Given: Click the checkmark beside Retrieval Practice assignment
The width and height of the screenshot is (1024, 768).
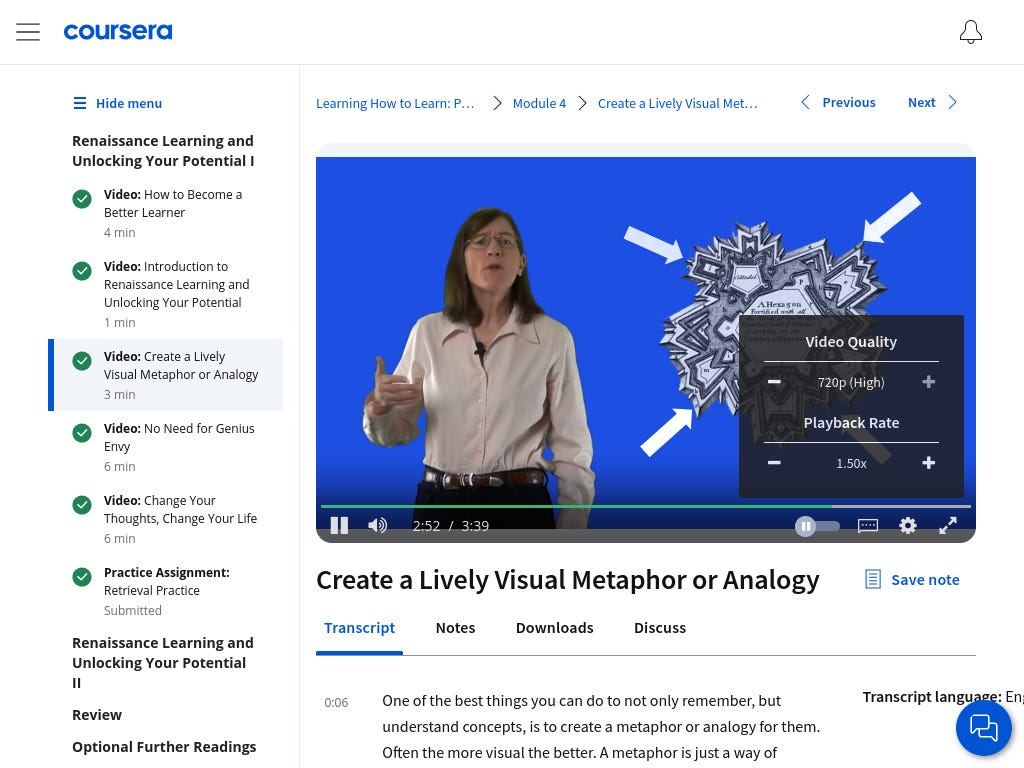Looking at the screenshot, I should click(x=82, y=577).
